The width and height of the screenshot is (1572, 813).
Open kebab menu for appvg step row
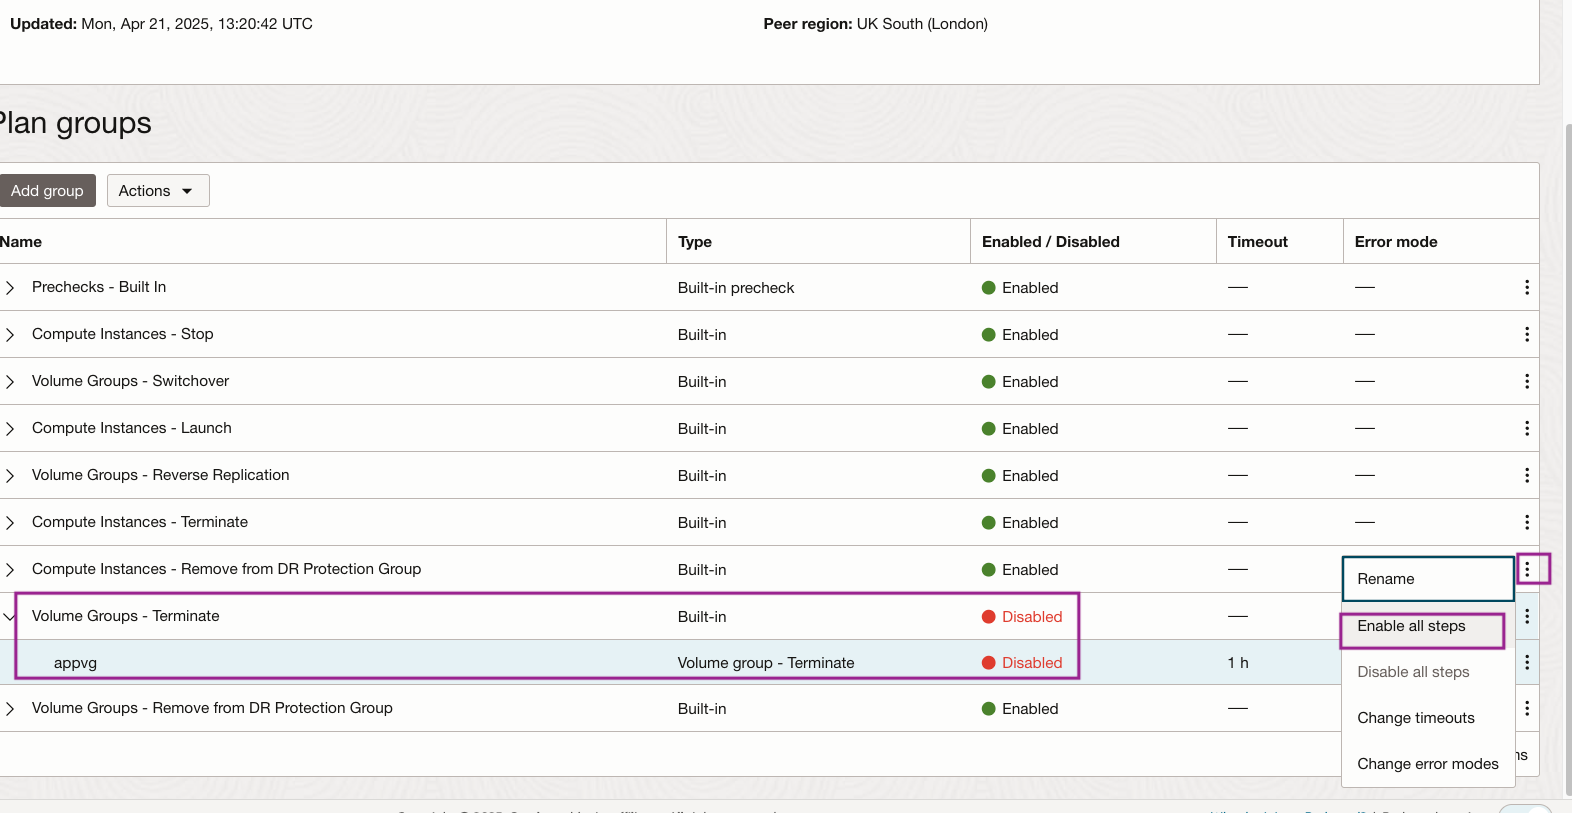1527,663
